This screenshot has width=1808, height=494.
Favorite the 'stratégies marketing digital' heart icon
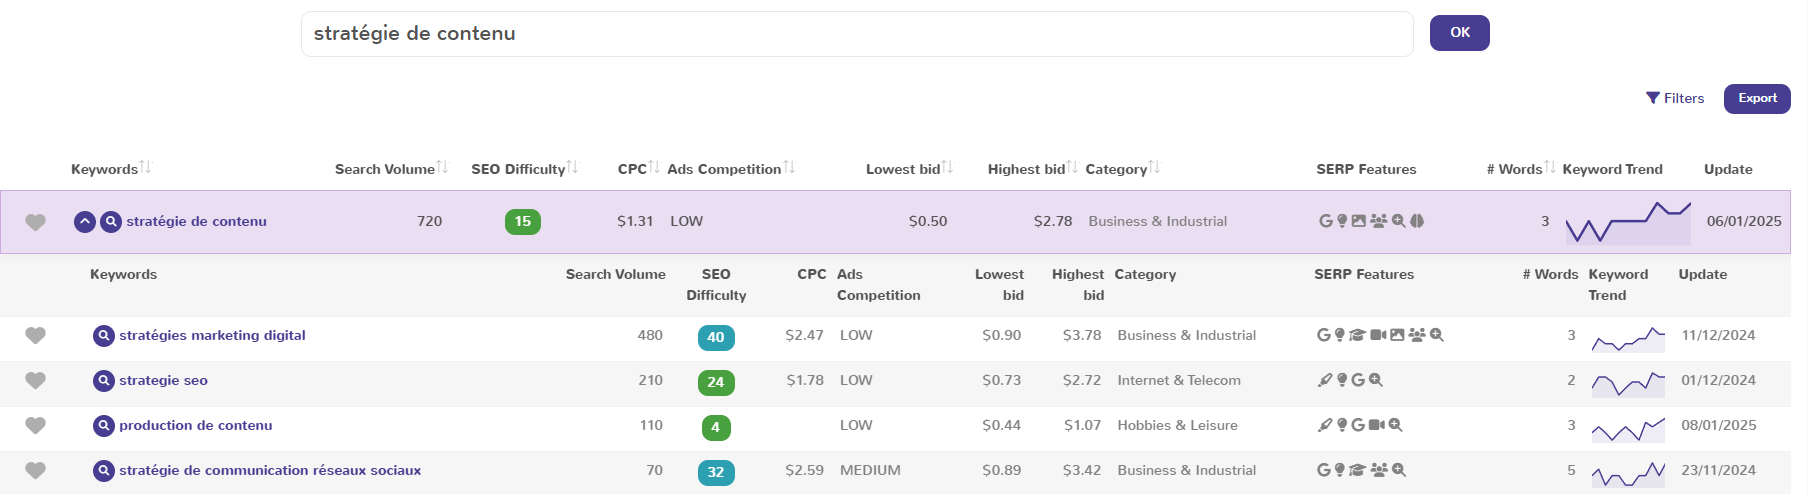click(35, 336)
